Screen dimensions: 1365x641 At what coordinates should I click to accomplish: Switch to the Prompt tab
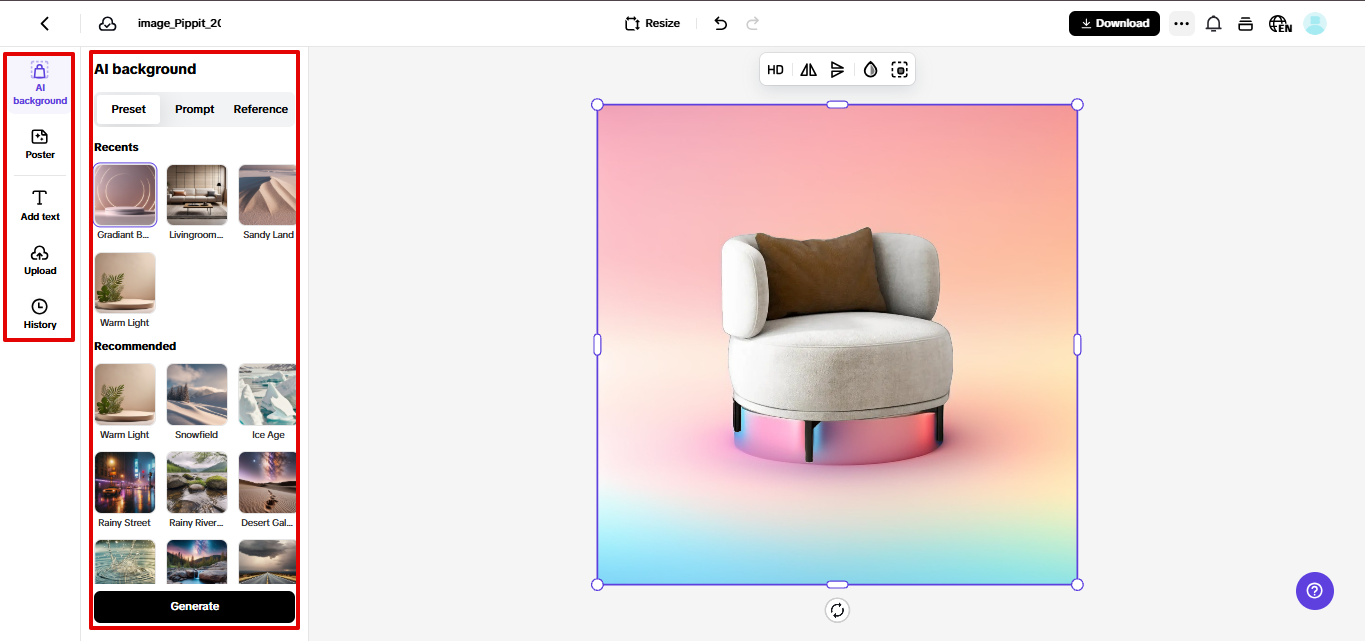coord(194,109)
